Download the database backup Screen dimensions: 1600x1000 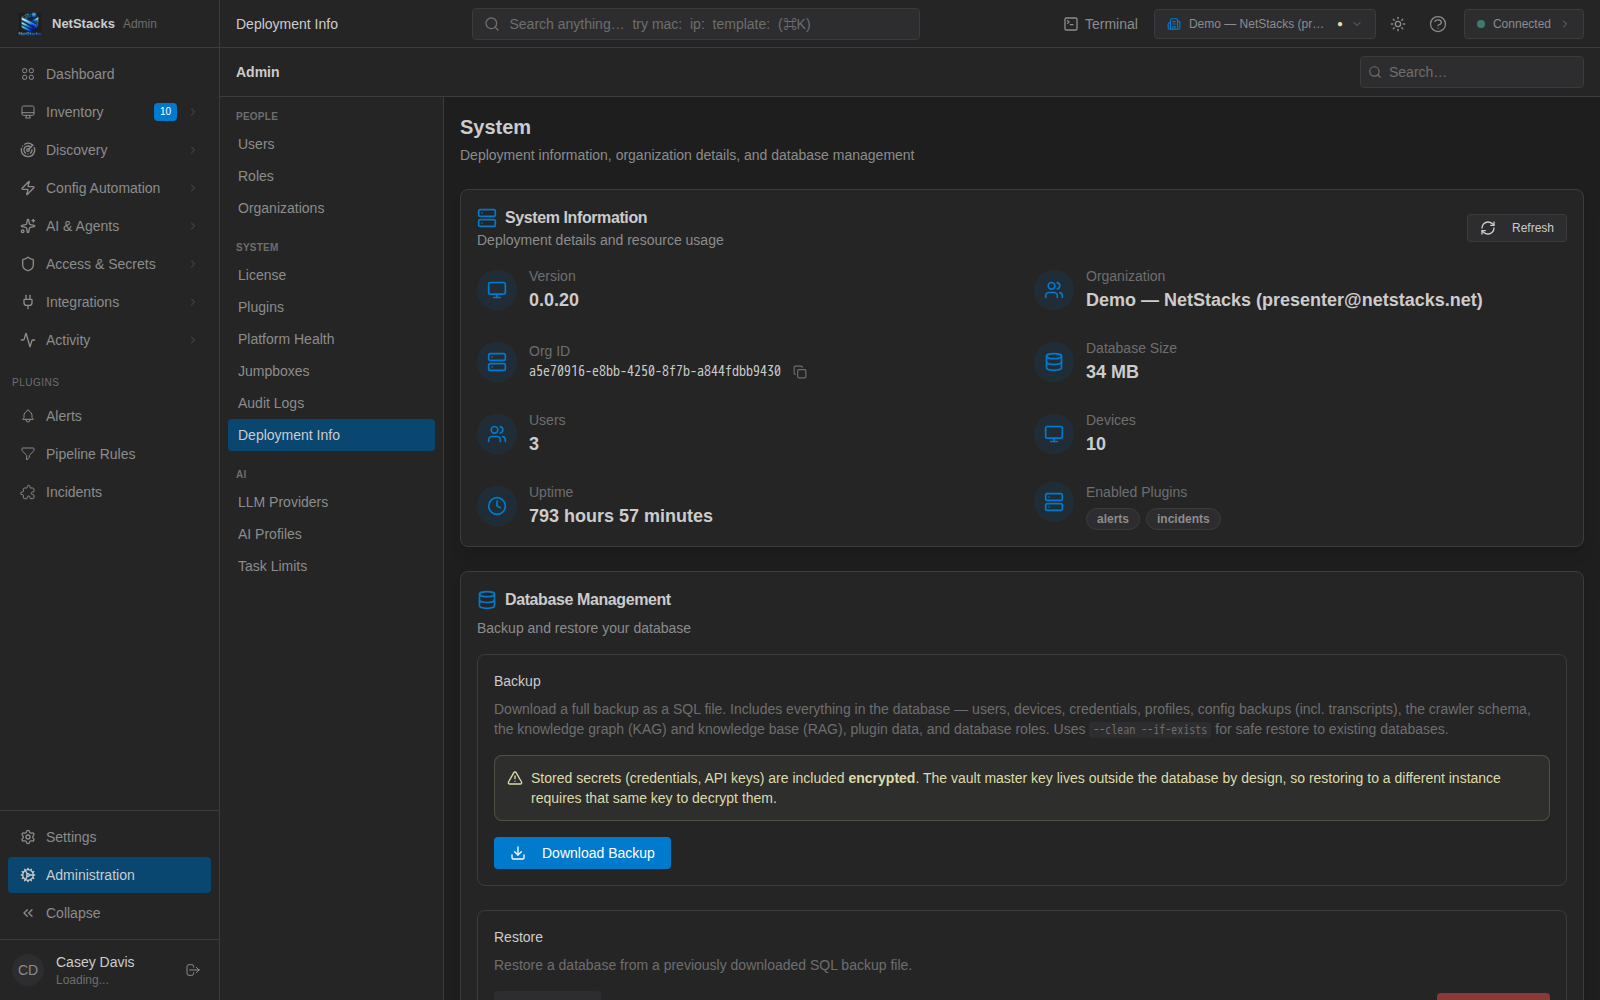(582, 853)
